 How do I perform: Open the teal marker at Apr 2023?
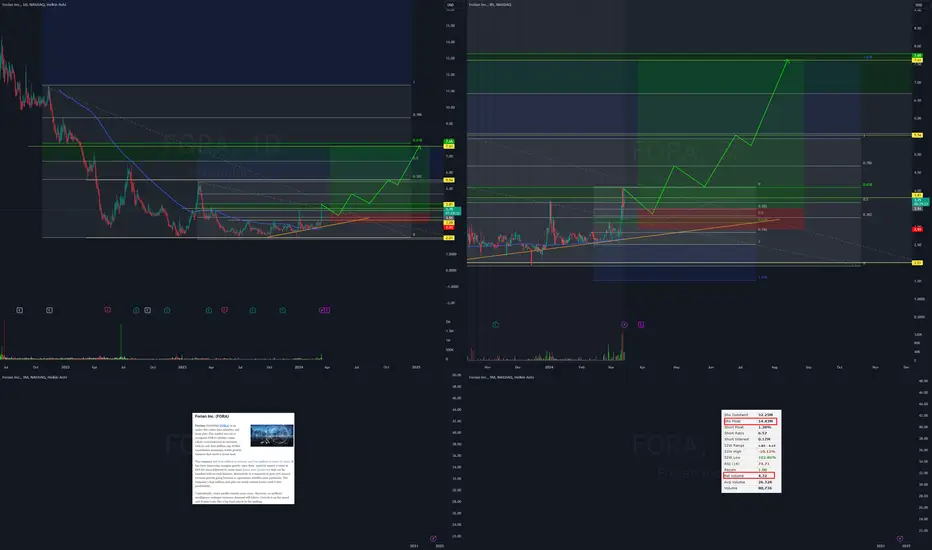(x=209, y=310)
